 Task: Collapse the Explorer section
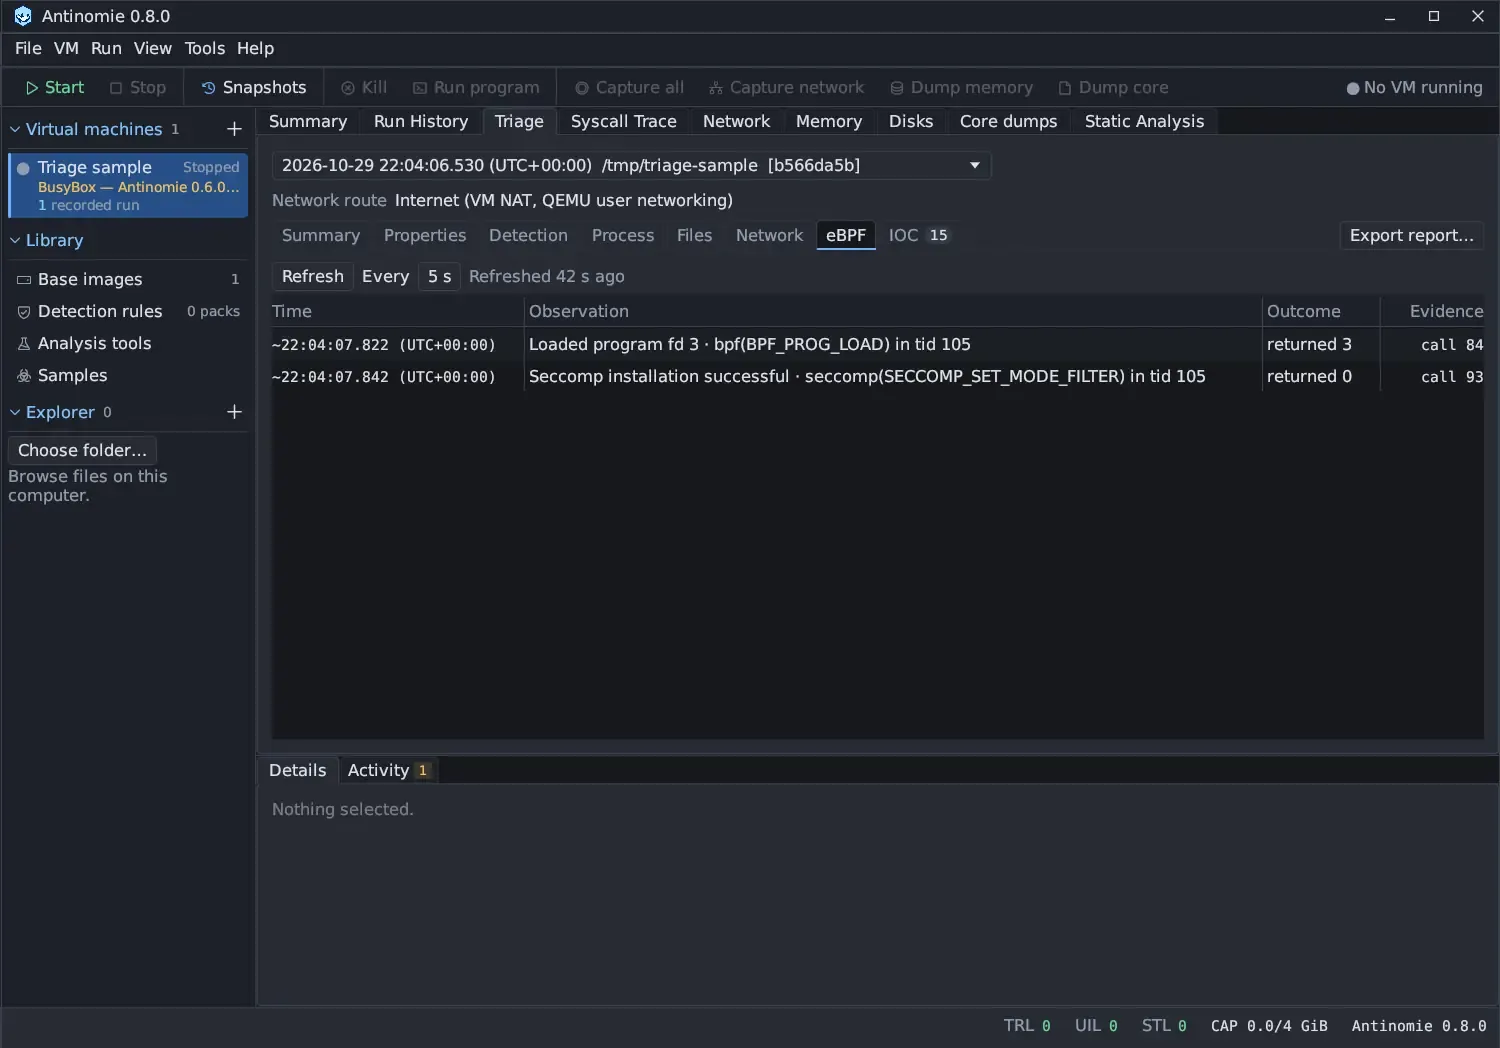(x=15, y=412)
